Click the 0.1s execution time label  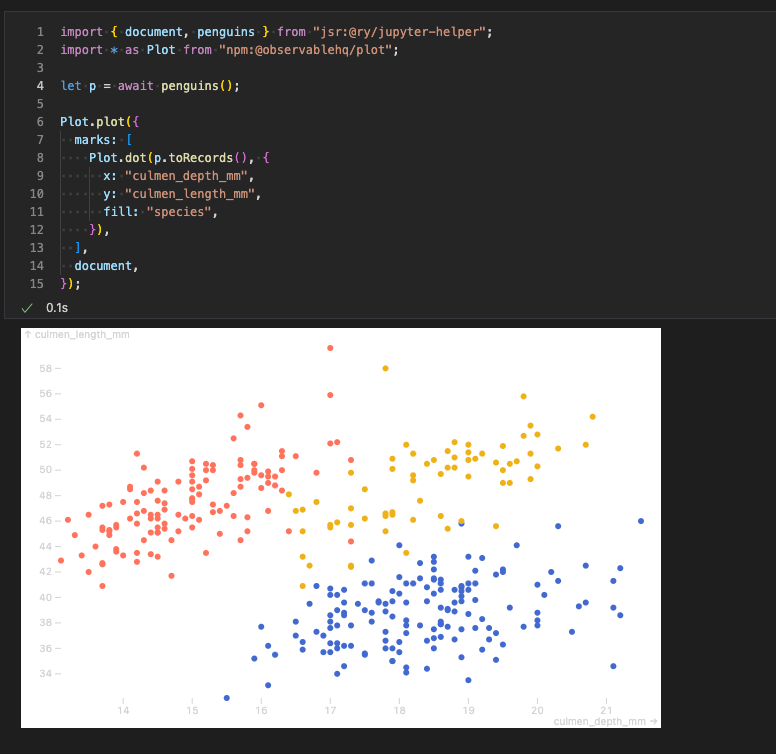coord(57,308)
